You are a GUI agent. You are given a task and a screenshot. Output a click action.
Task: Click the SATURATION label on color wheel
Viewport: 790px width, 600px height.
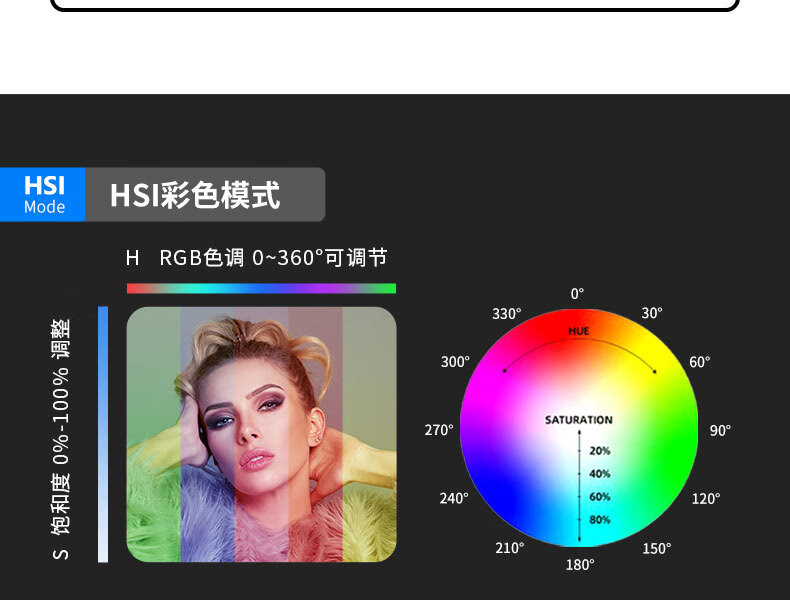(578, 420)
